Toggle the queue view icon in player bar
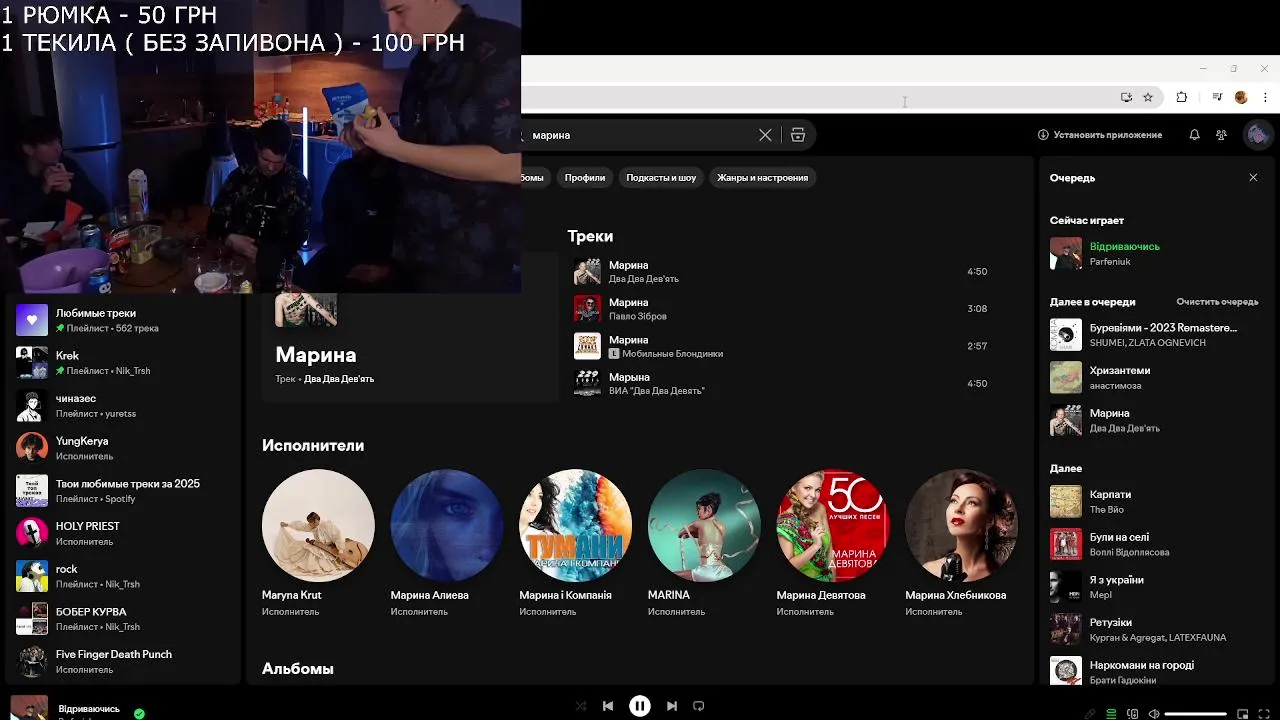Viewport: 1280px width, 720px height. pyautogui.click(x=1111, y=714)
